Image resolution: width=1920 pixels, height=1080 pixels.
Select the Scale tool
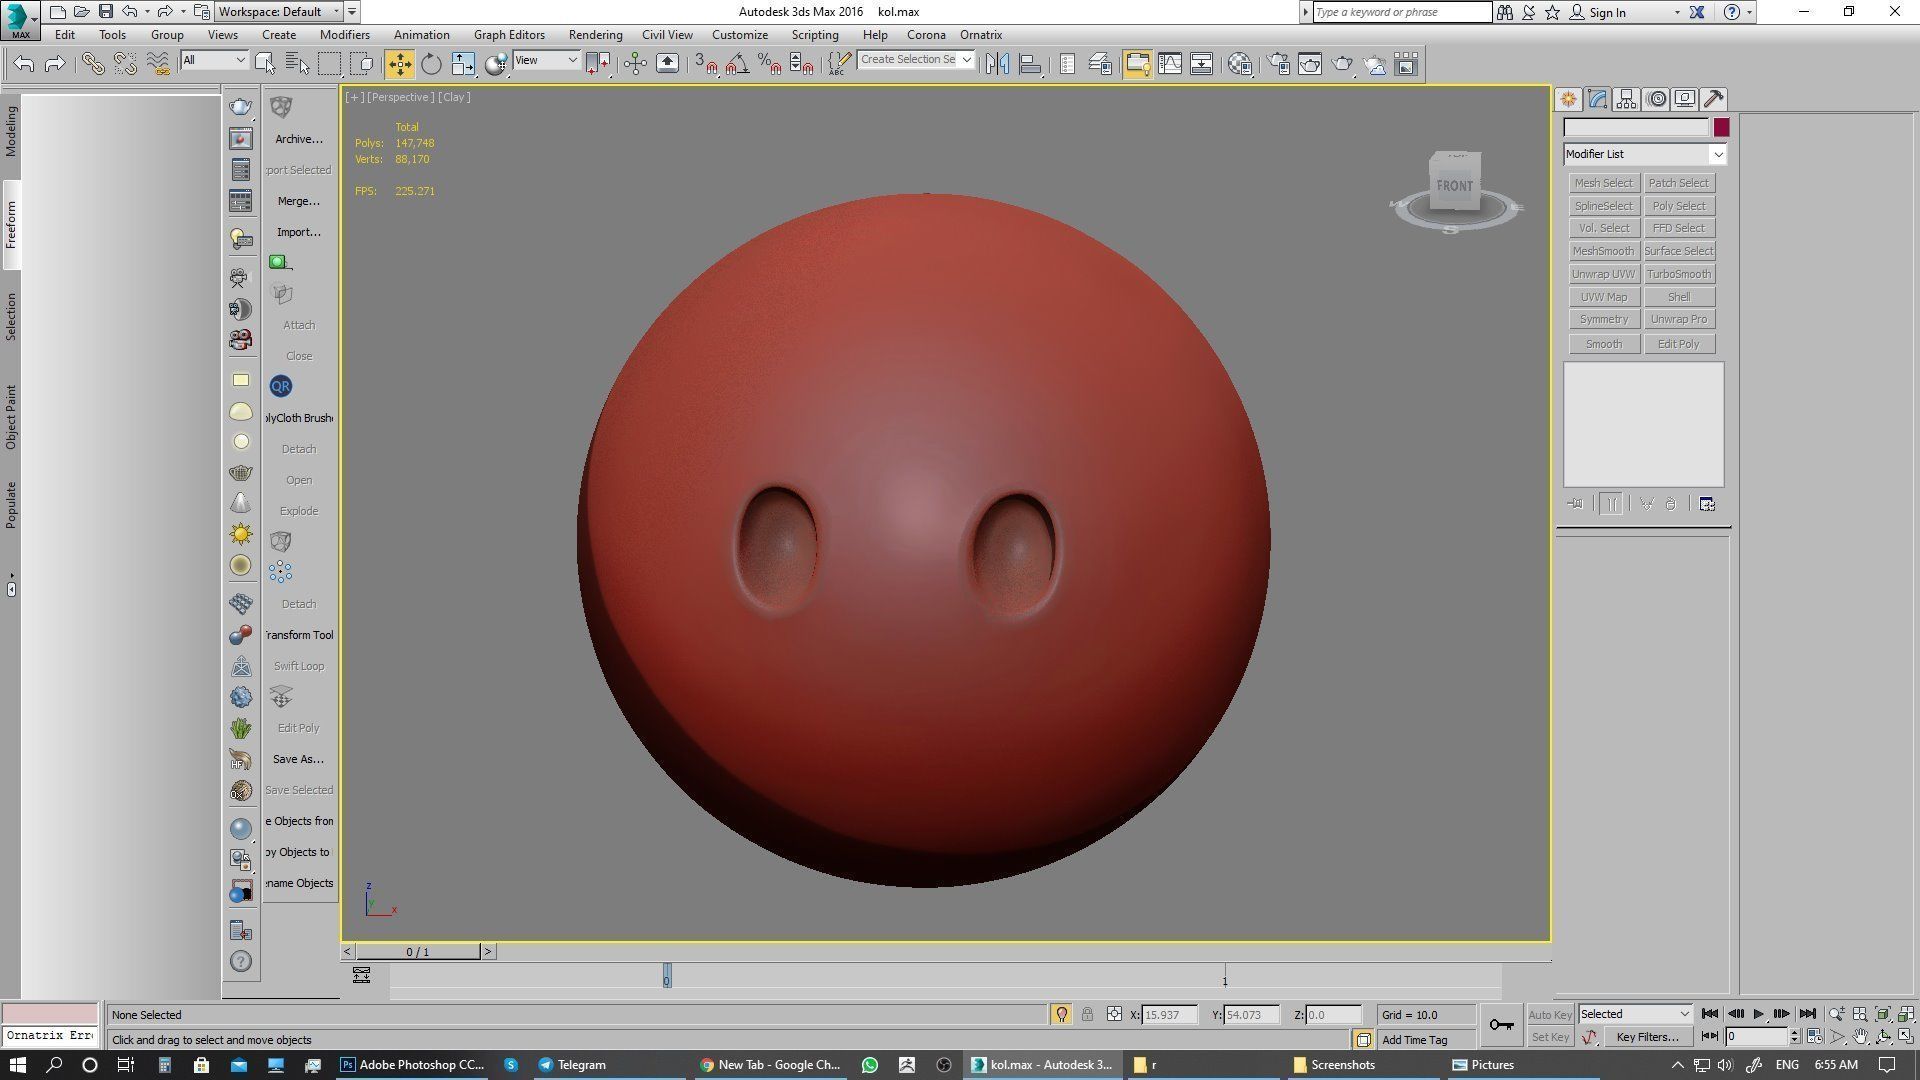(x=463, y=64)
